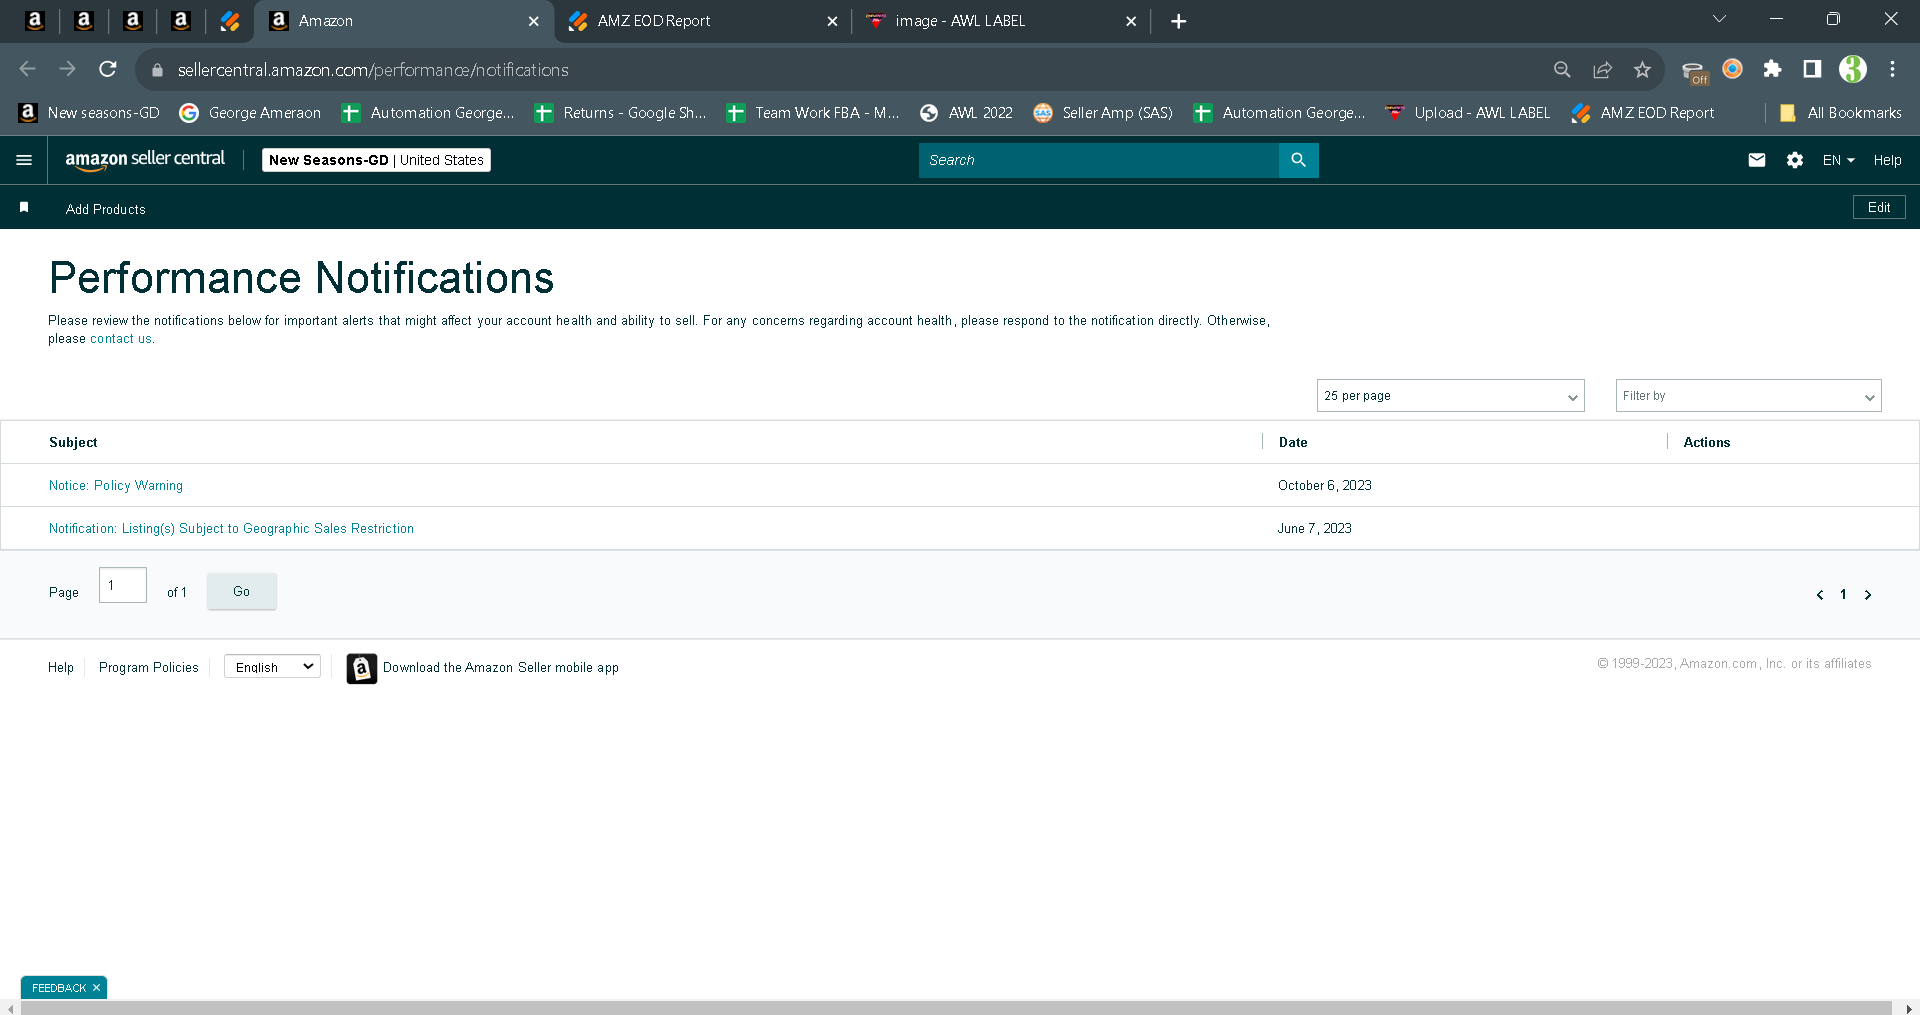Click the Add Products shortcut
1920x1015 pixels.
pos(105,209)
